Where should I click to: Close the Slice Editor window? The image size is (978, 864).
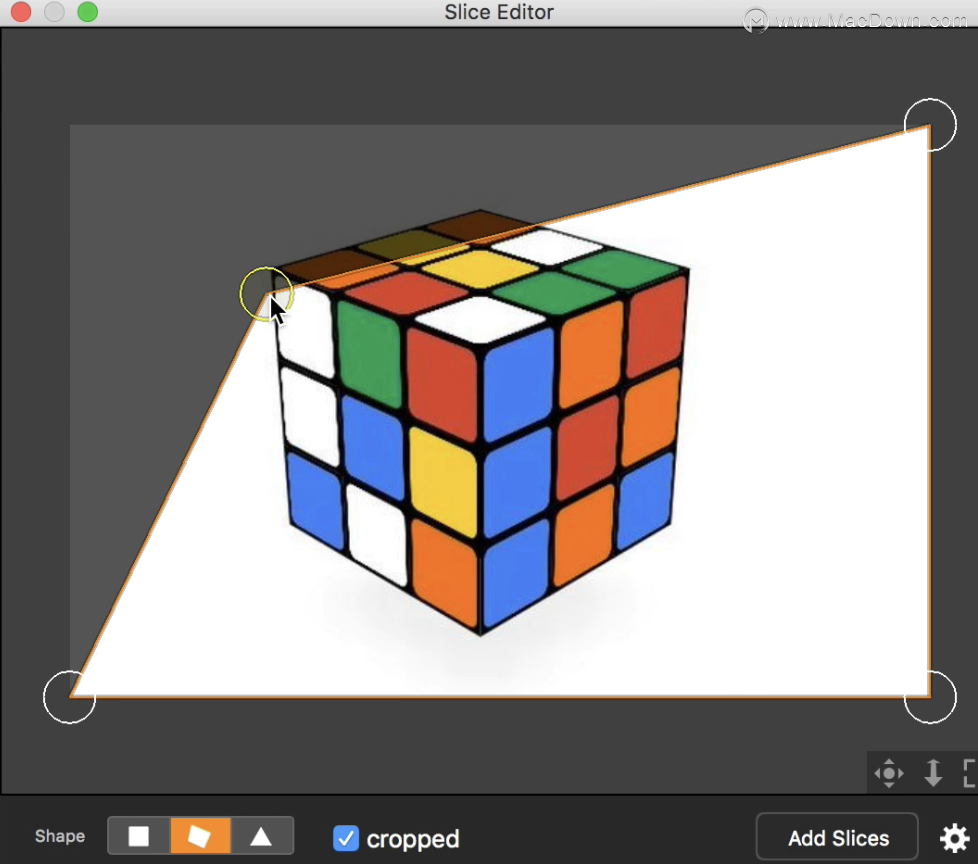(x=21, y=12)
